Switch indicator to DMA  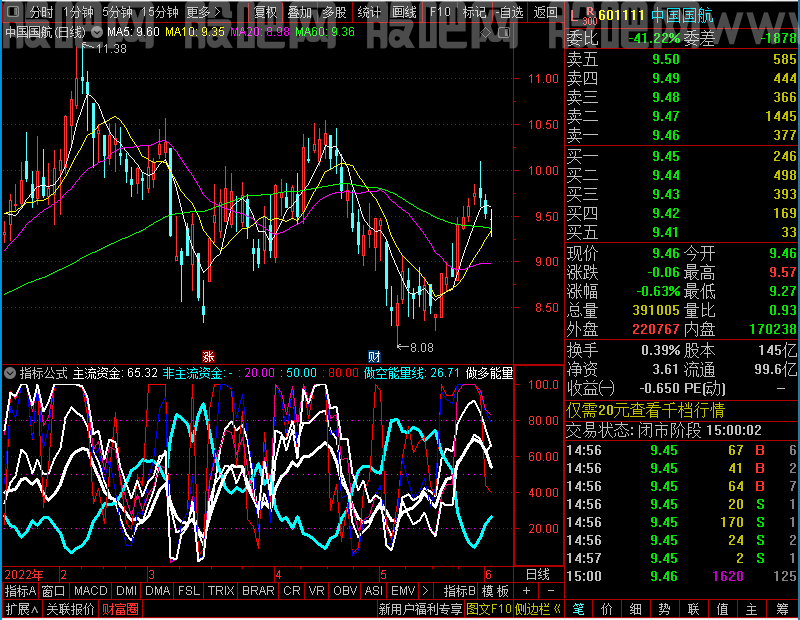click(x=157, y=590)
